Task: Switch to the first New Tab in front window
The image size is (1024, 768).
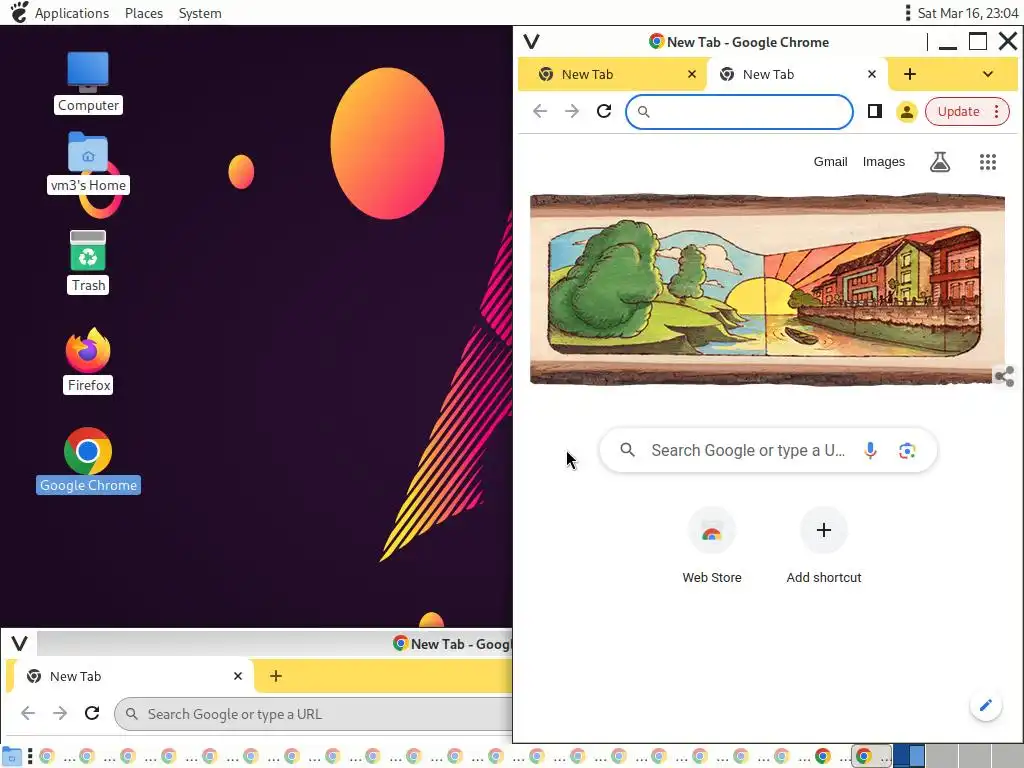Action: [x=612, y=74]
